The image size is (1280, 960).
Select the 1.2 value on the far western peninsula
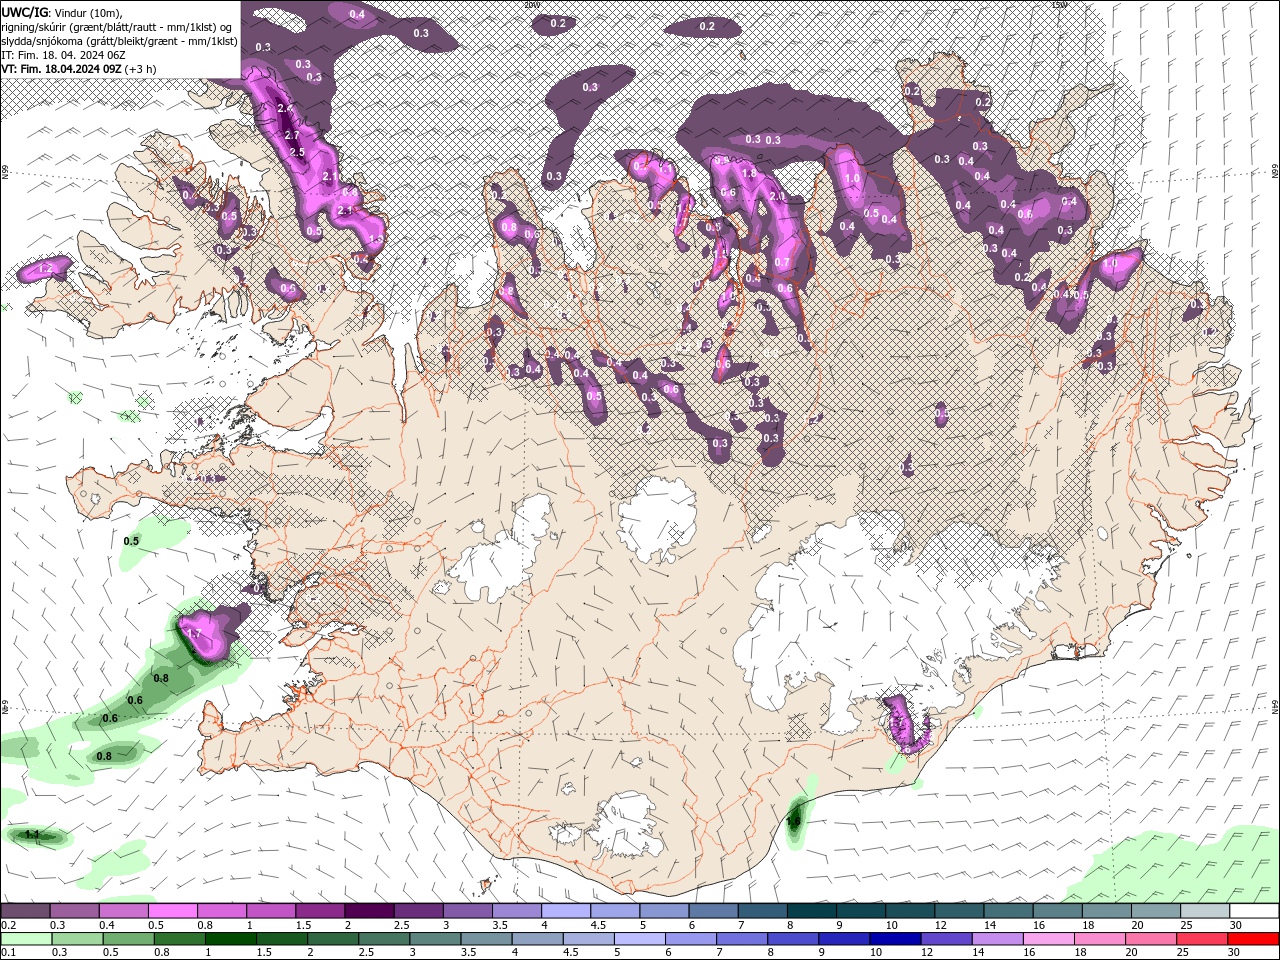pos(44,269)
